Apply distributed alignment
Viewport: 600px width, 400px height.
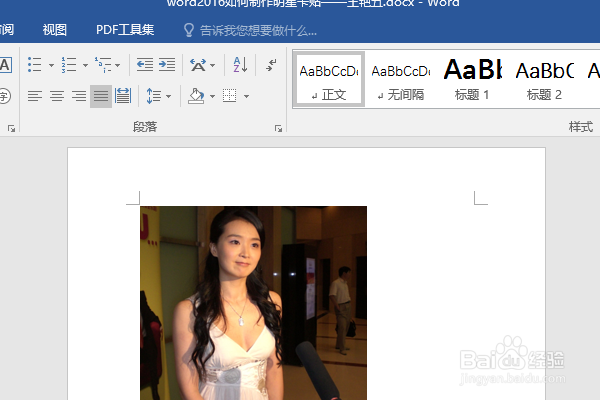click(x=123, y=96)
